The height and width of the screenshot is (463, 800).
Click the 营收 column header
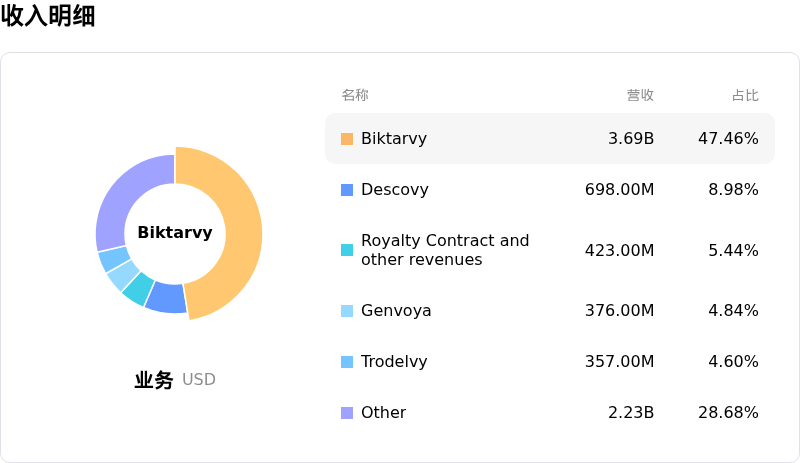(640, 95)
